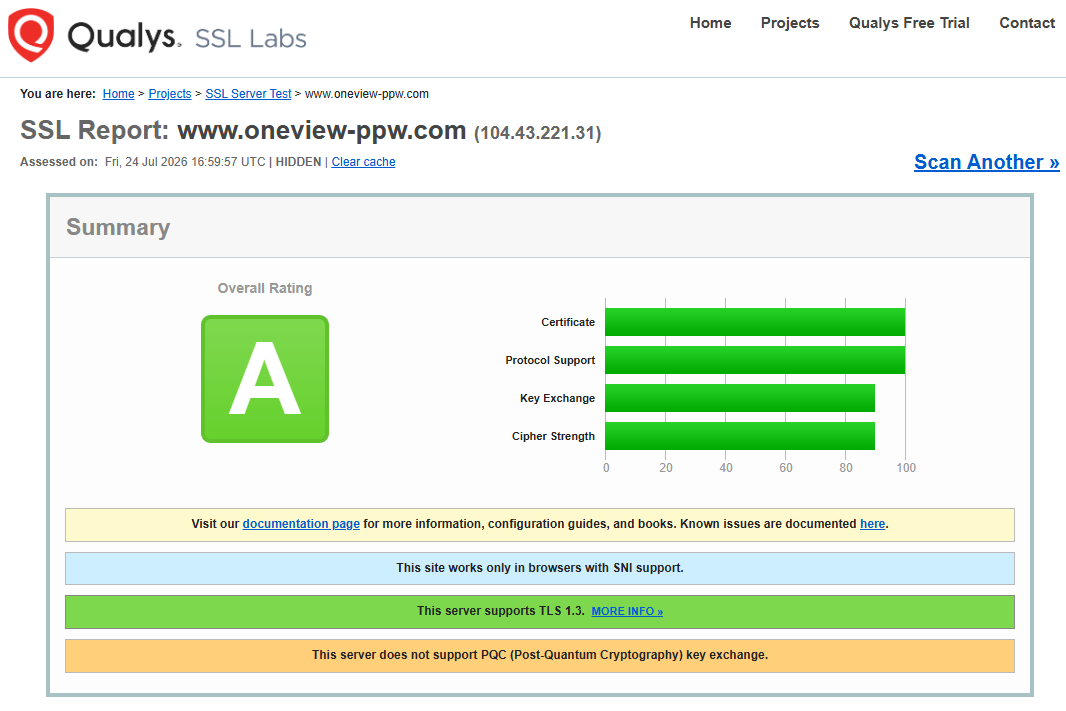Click the 'This server supports TLS 1.3' text
This screenshot has height=711, width=1066.
(x=501, y=611)
